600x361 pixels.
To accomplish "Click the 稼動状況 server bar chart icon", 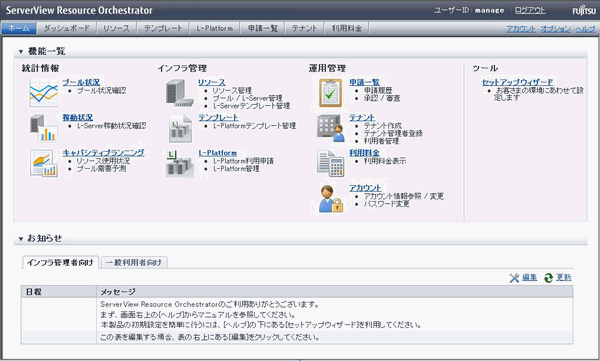I will (44, 128).
